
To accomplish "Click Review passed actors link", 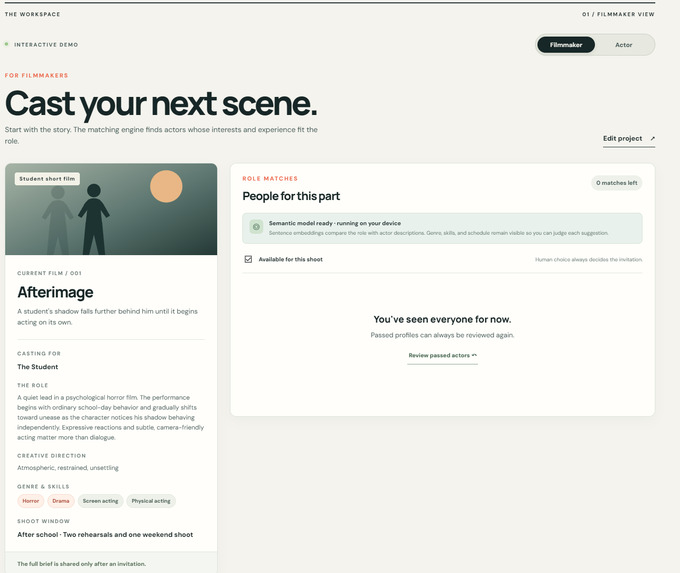I will (442, 356).
